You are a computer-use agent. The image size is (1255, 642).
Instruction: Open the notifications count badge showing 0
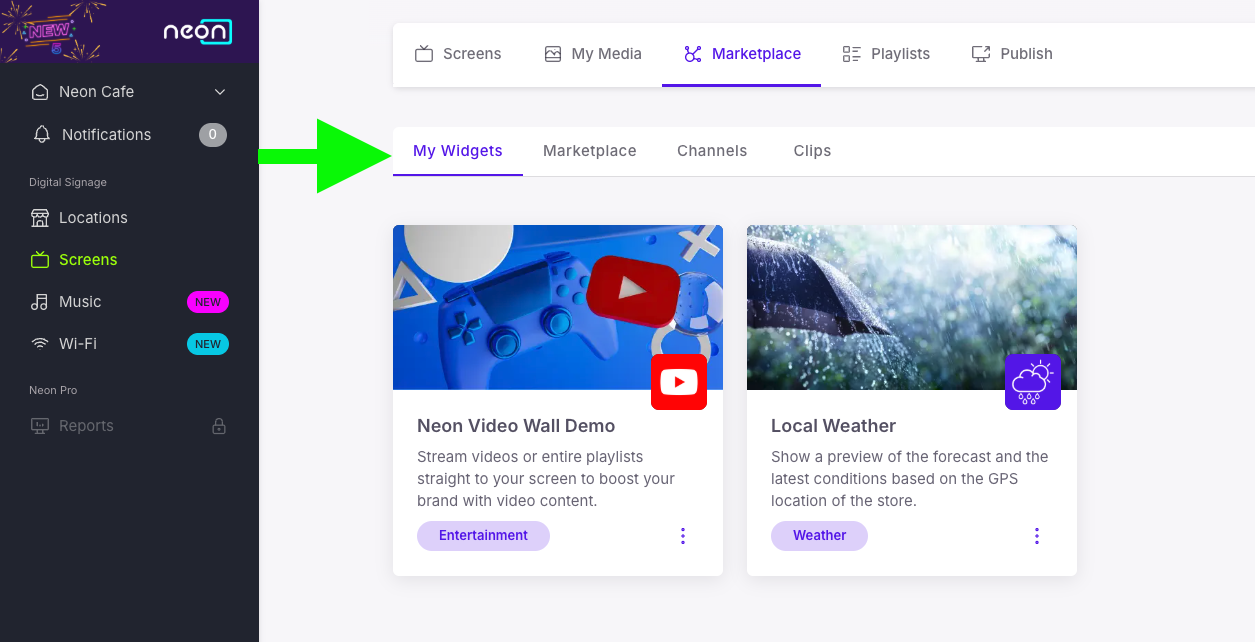pos(213,135)
